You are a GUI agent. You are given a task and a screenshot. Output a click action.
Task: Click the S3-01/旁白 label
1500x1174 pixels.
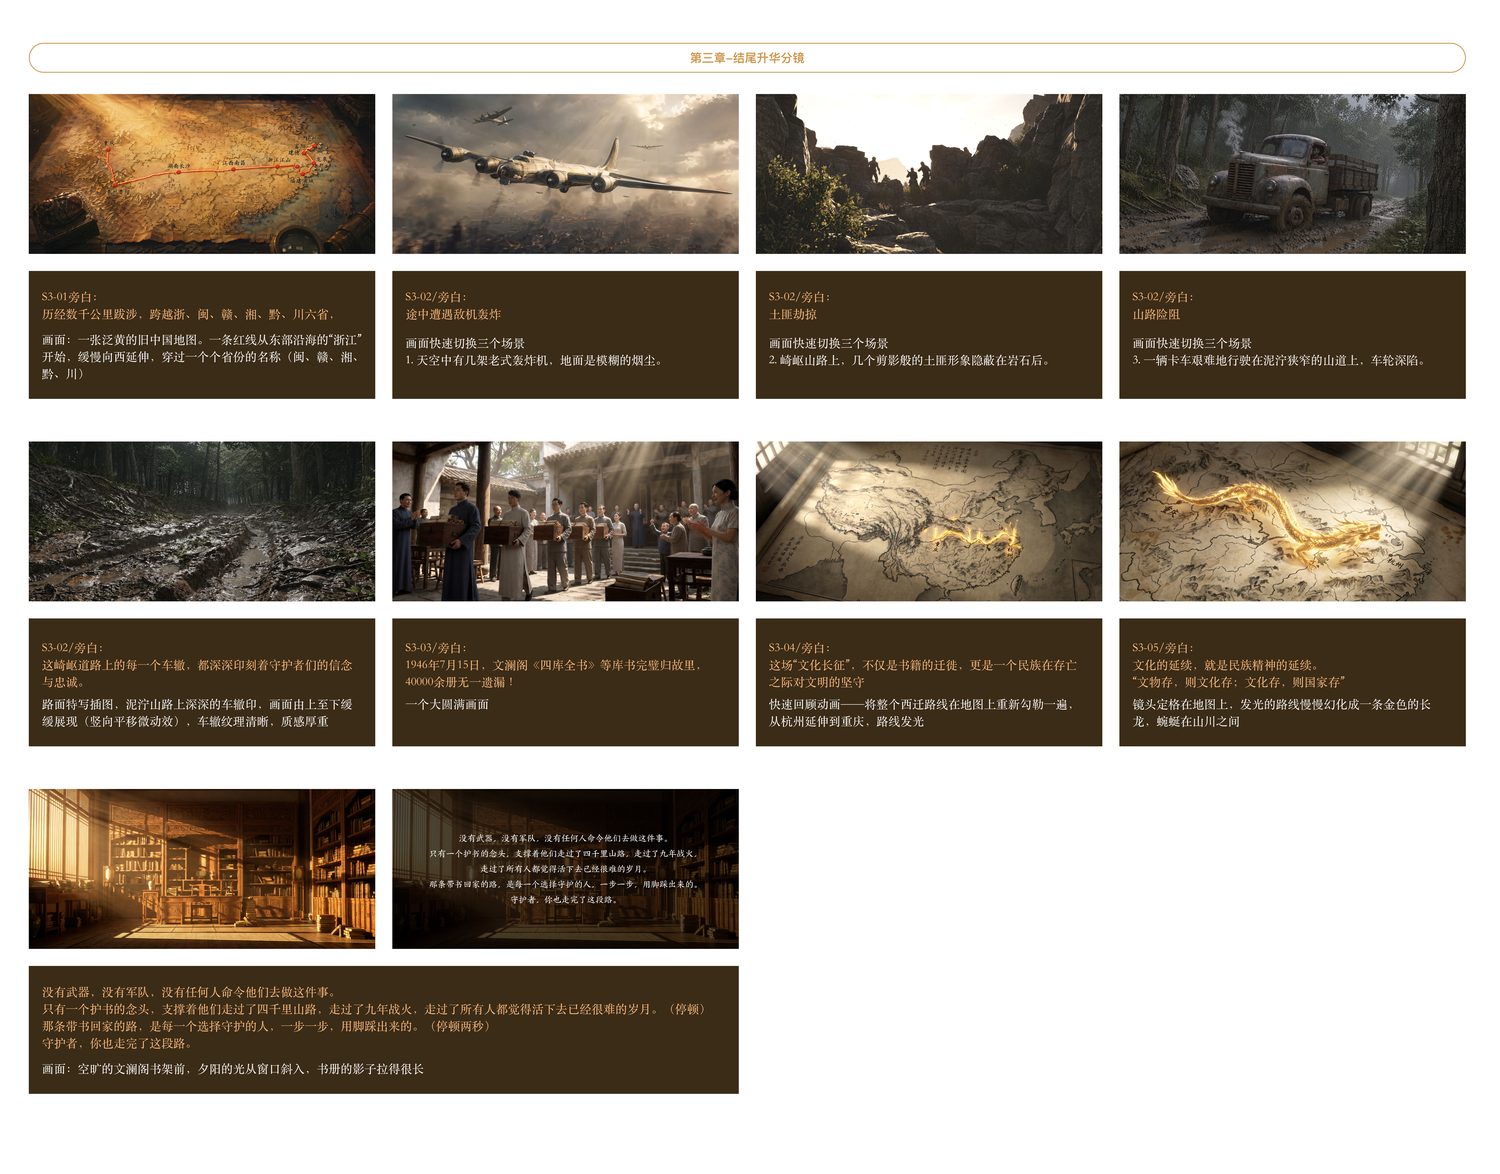(x=68, y=297)
